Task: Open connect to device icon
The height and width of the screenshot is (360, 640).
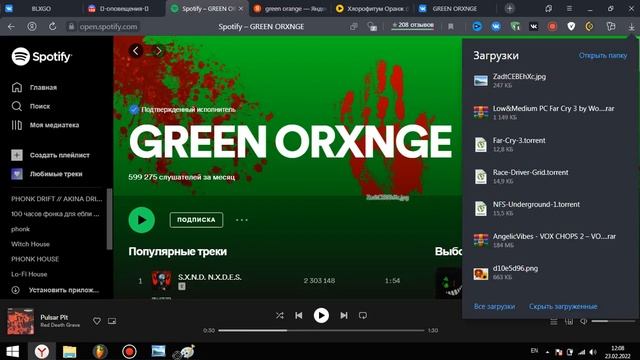Action: [569, 322]
